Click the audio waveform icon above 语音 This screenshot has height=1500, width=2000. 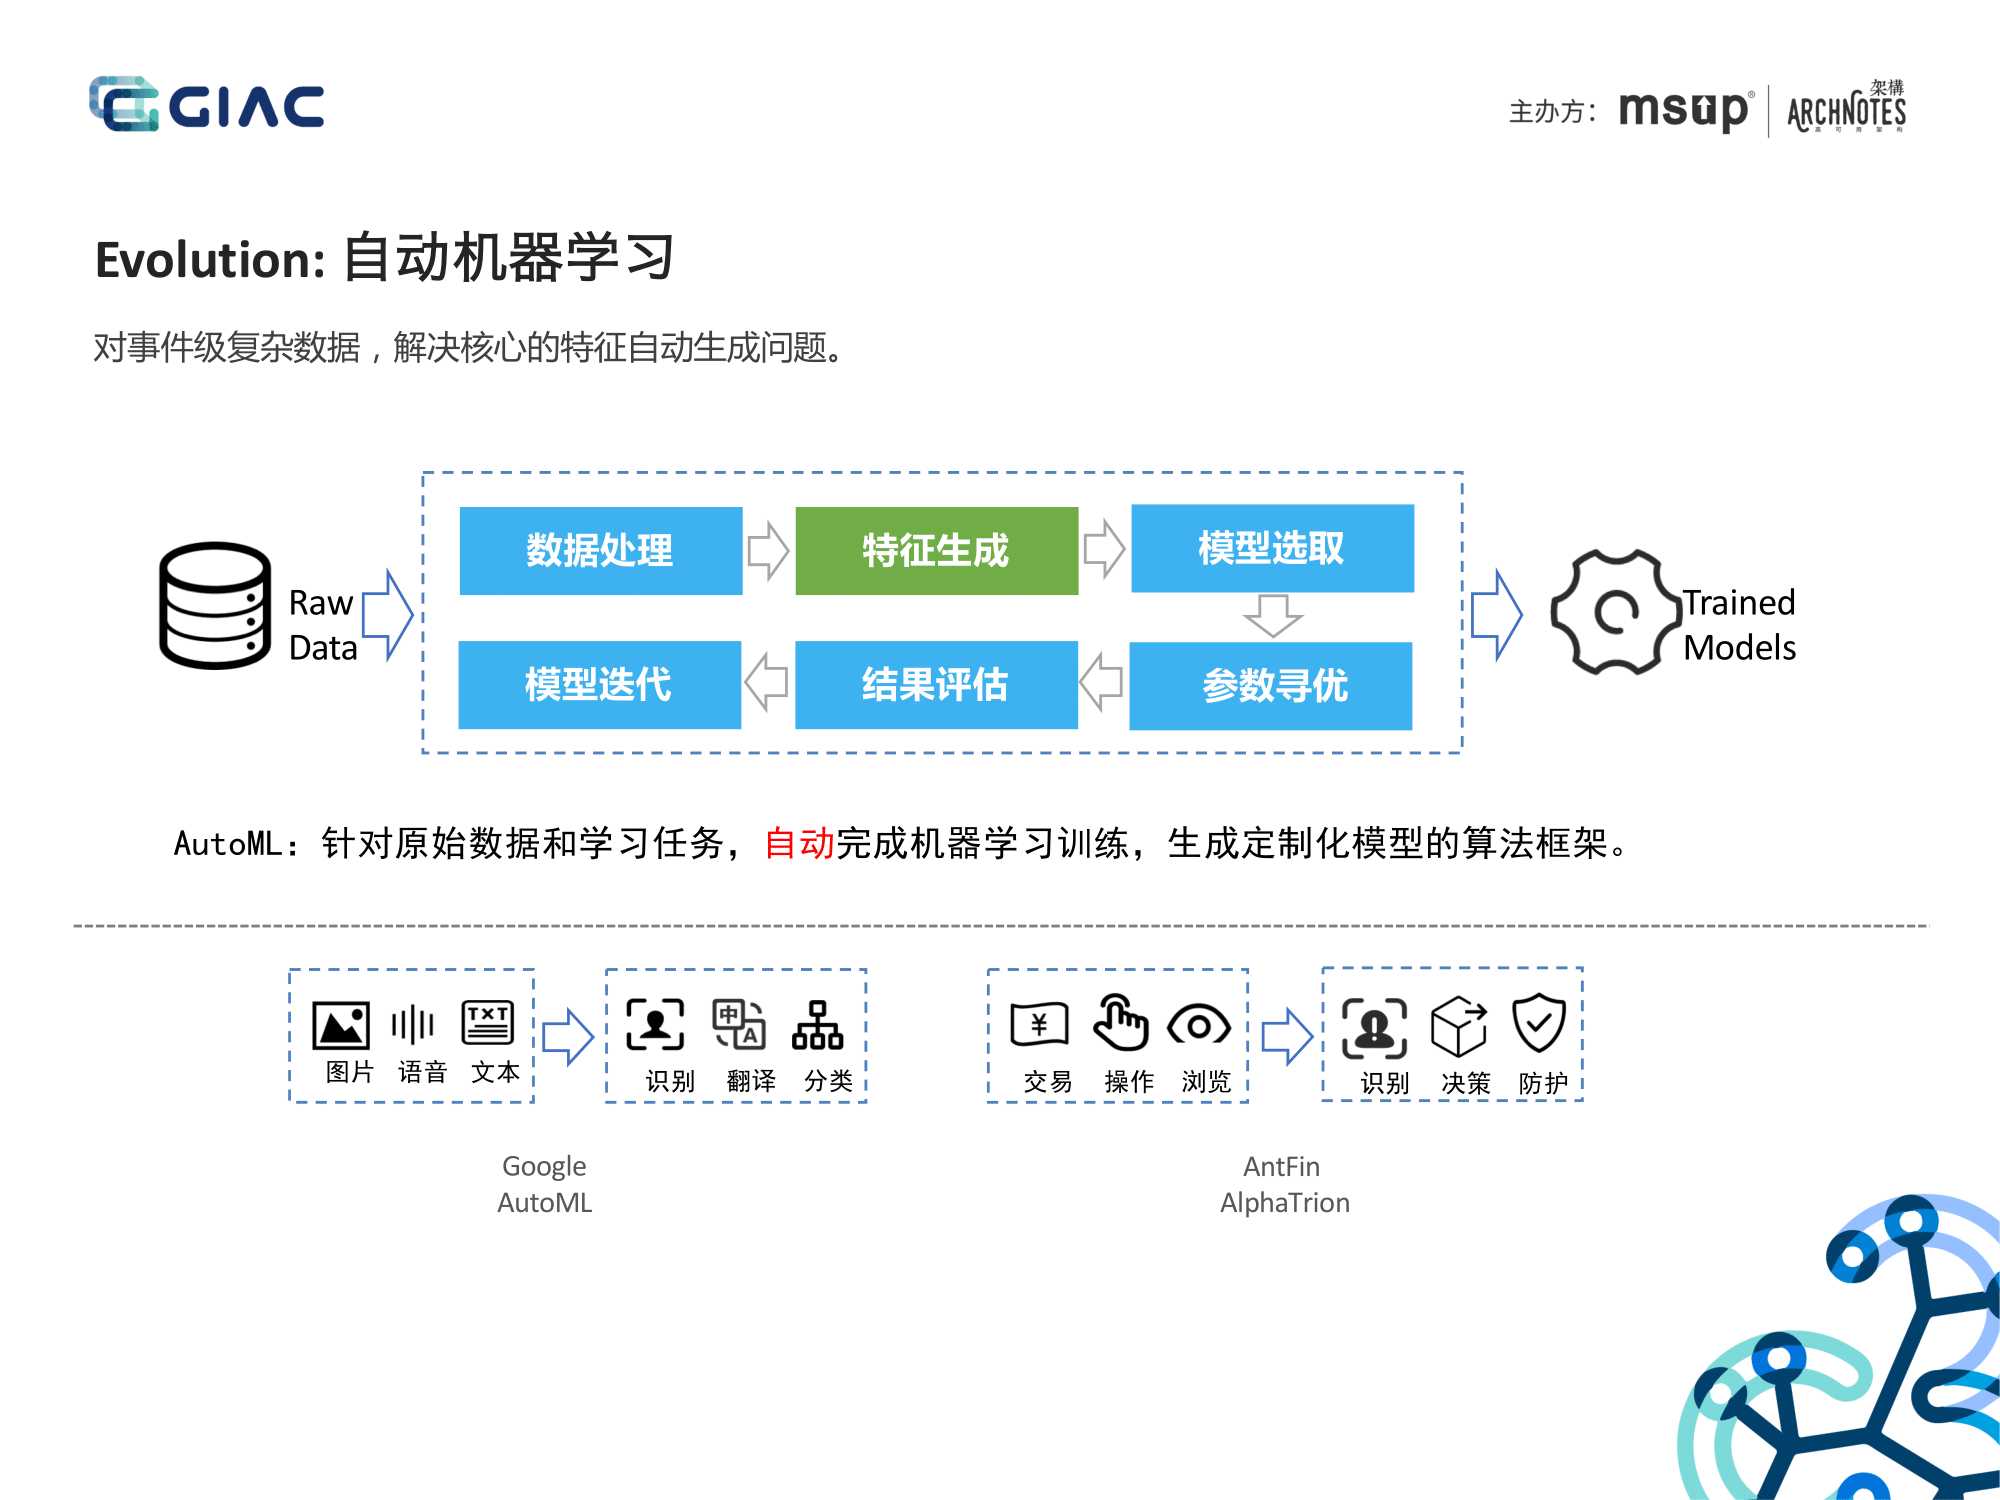pos(413,1025)
